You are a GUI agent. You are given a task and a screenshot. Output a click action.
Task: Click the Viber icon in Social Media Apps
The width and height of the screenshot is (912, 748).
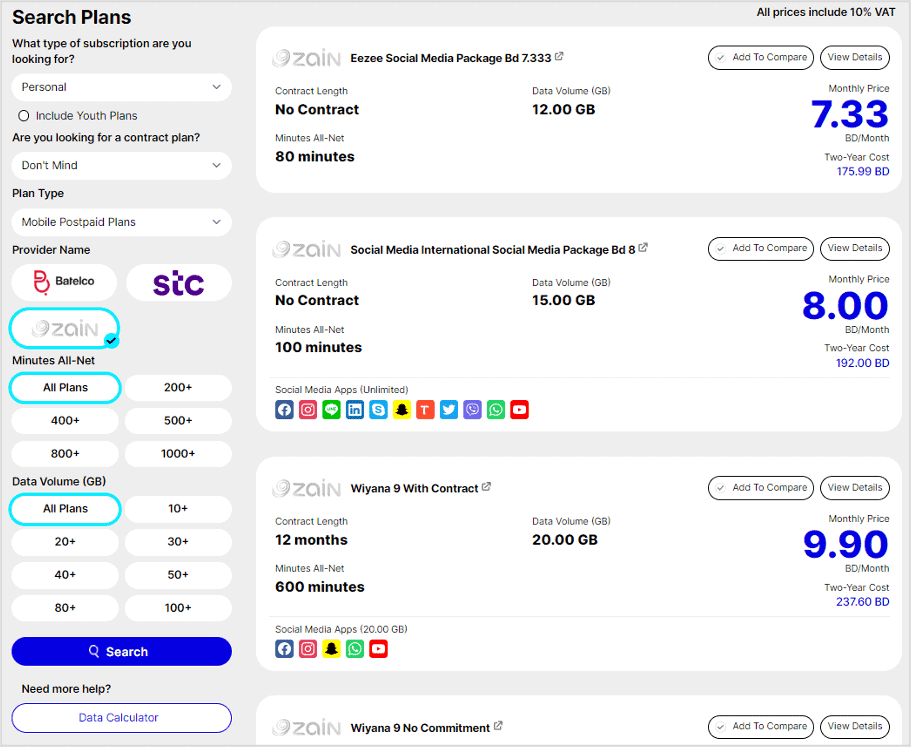click(472, 409)
